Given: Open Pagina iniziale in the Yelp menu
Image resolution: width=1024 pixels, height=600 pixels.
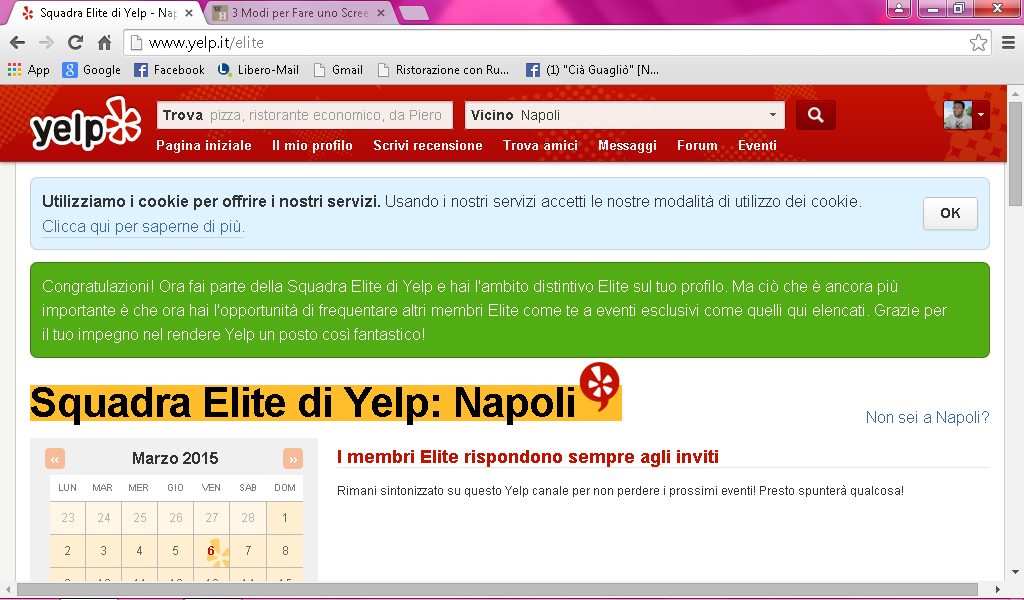Looking at the screenshot, I should [x=204, y=146].
